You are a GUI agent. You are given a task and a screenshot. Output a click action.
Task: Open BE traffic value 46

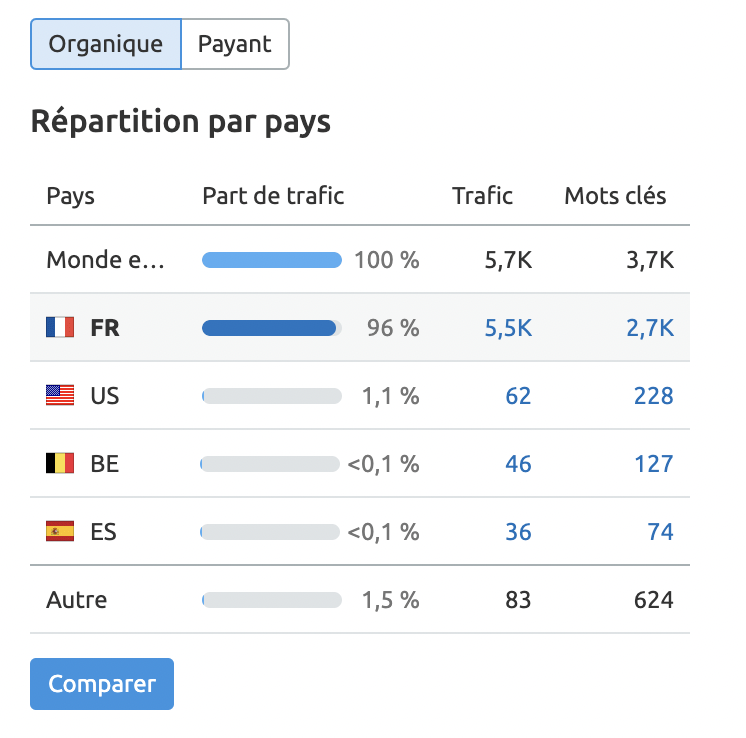pos(518,464)
